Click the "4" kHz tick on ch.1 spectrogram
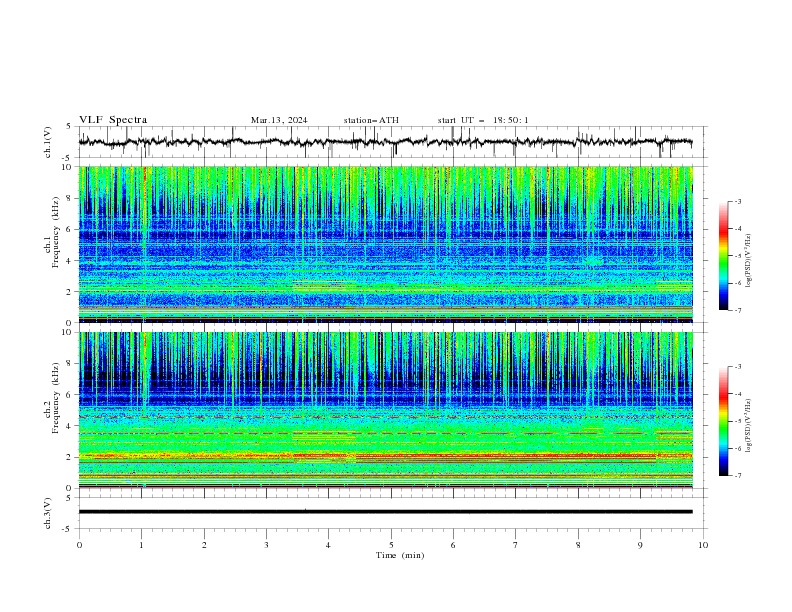The height and width of the screenshot is (612, 792). pyautogui.click(x=69, y=261)
